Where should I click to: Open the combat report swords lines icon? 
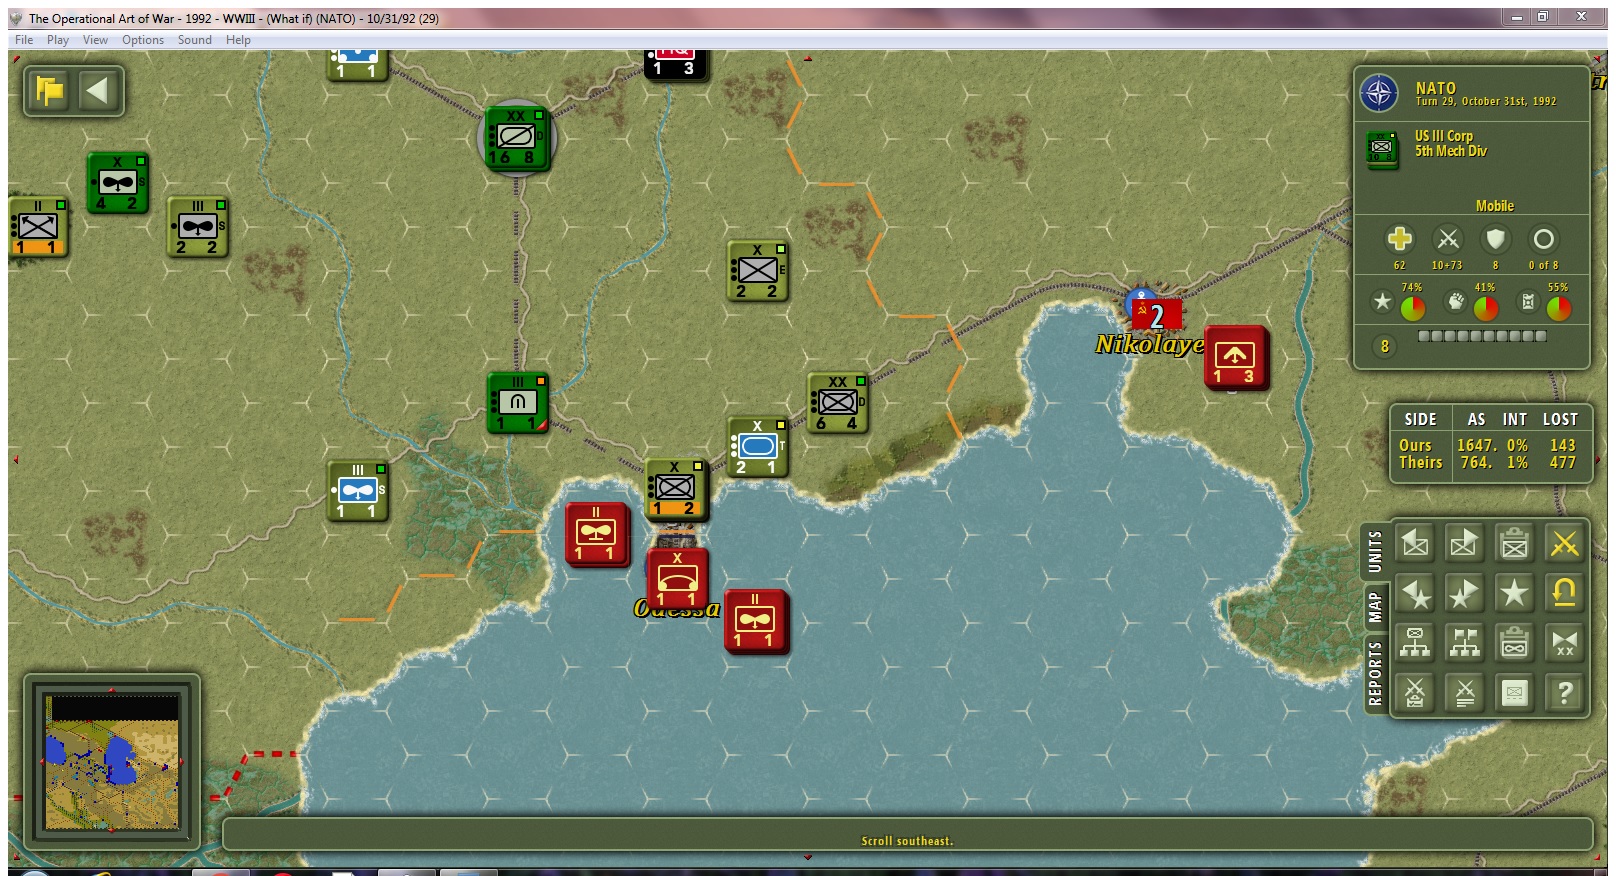tap(1464, 692)
